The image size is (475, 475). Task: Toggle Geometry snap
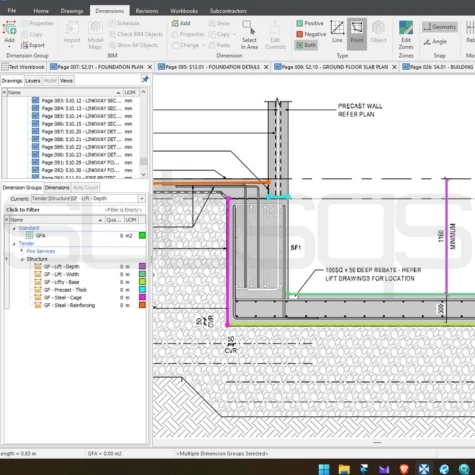coord(440,27)
